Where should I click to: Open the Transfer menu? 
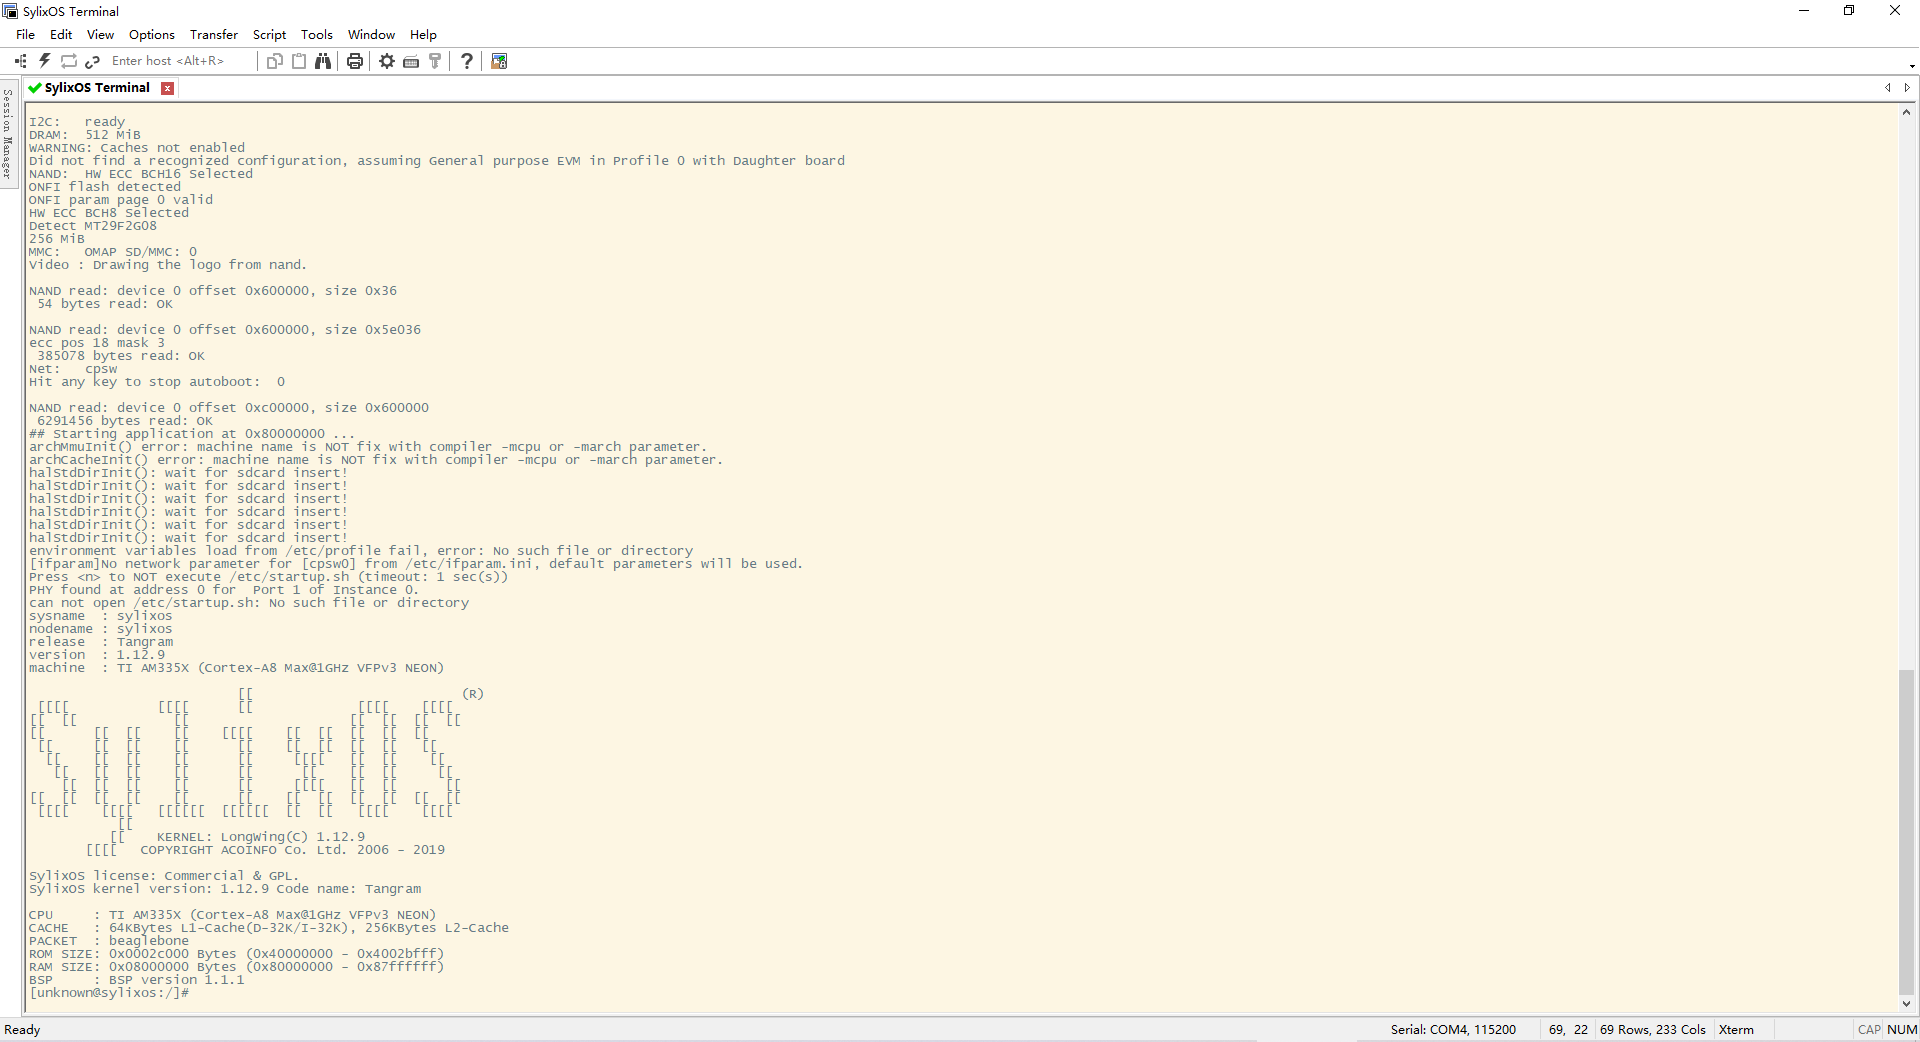tap(213, 34)
